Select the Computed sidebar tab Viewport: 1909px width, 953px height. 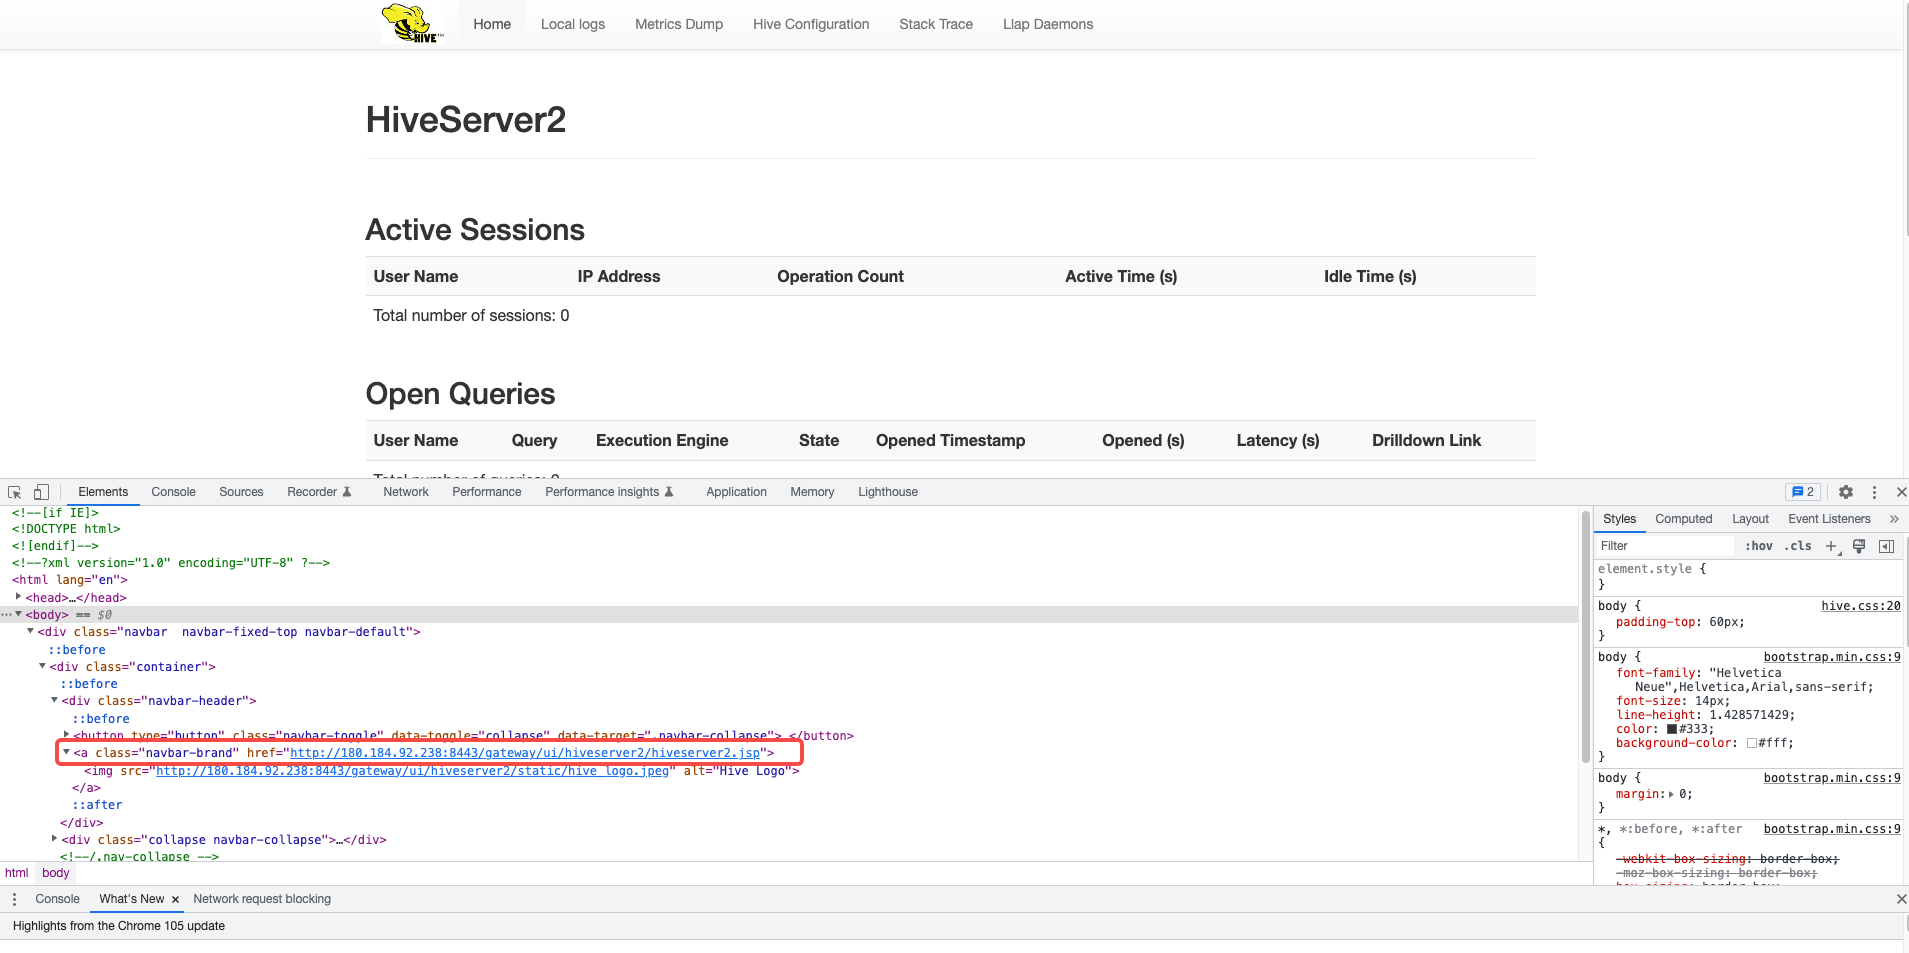[x=1684, y=519]
